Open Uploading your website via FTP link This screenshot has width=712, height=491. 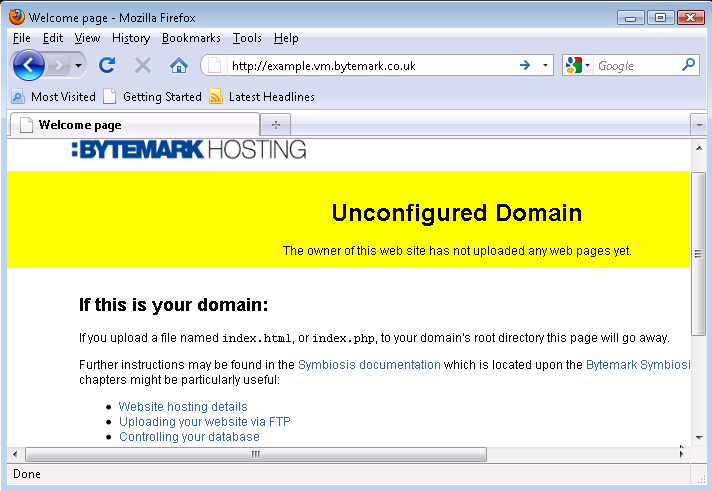point(204,422)
